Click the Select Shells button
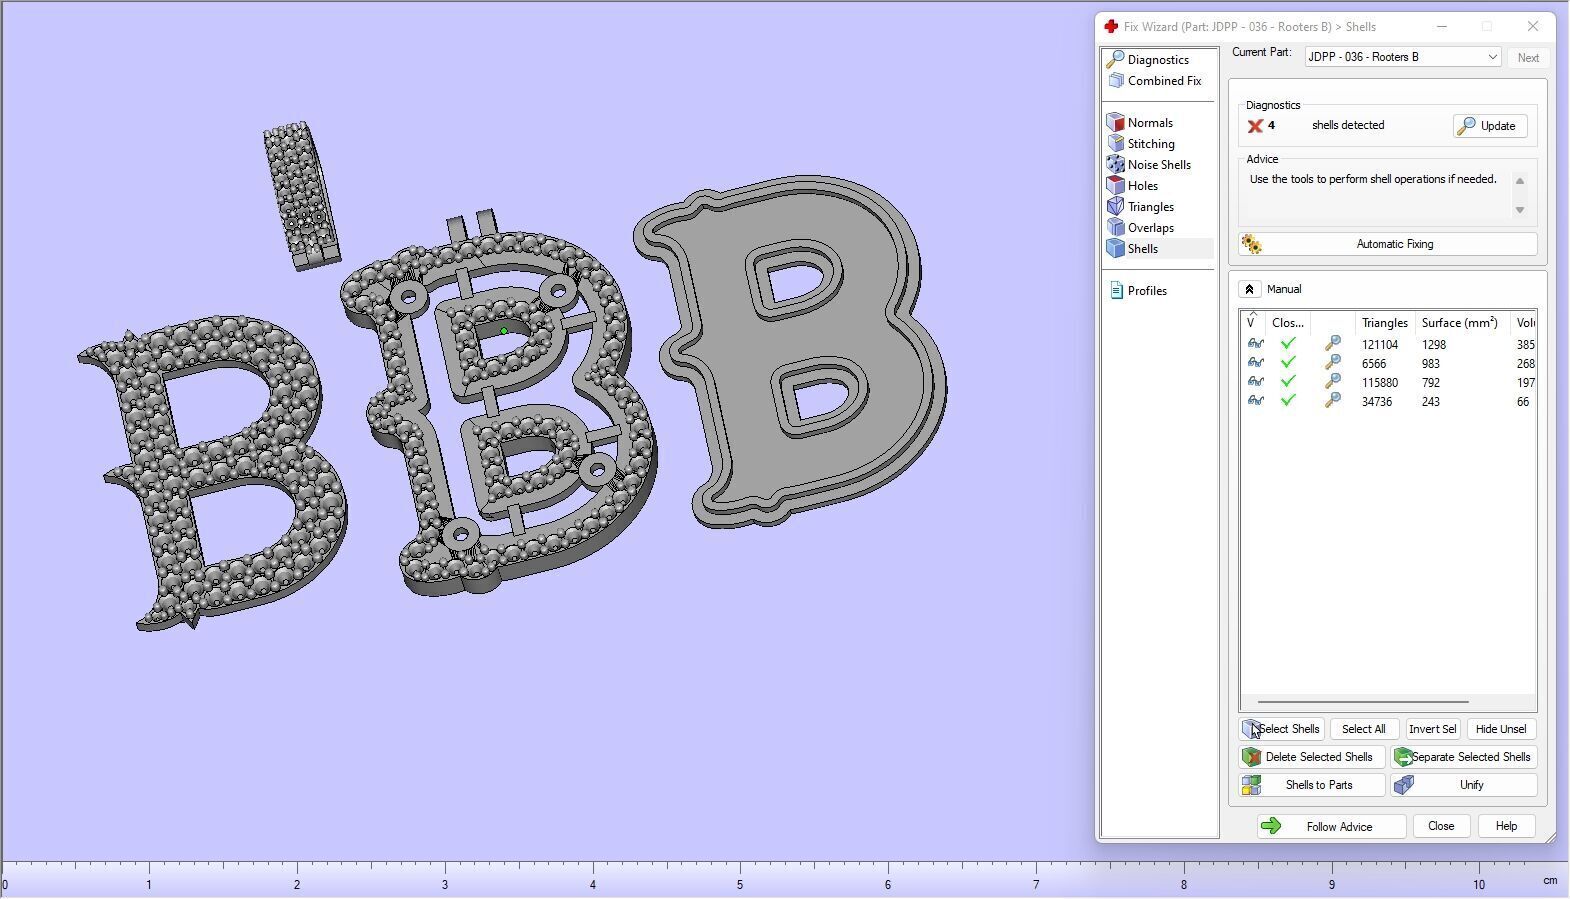This screenshot has width=1570, height=899. [x=1282, y=729]
